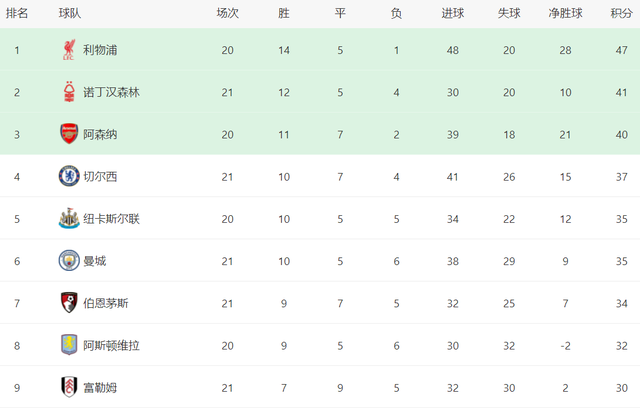Click the Liverpool club crest icon
Image resolution: width=640 pixels, height=408 pixels.
pyautogui.click(x=69, y=50)
